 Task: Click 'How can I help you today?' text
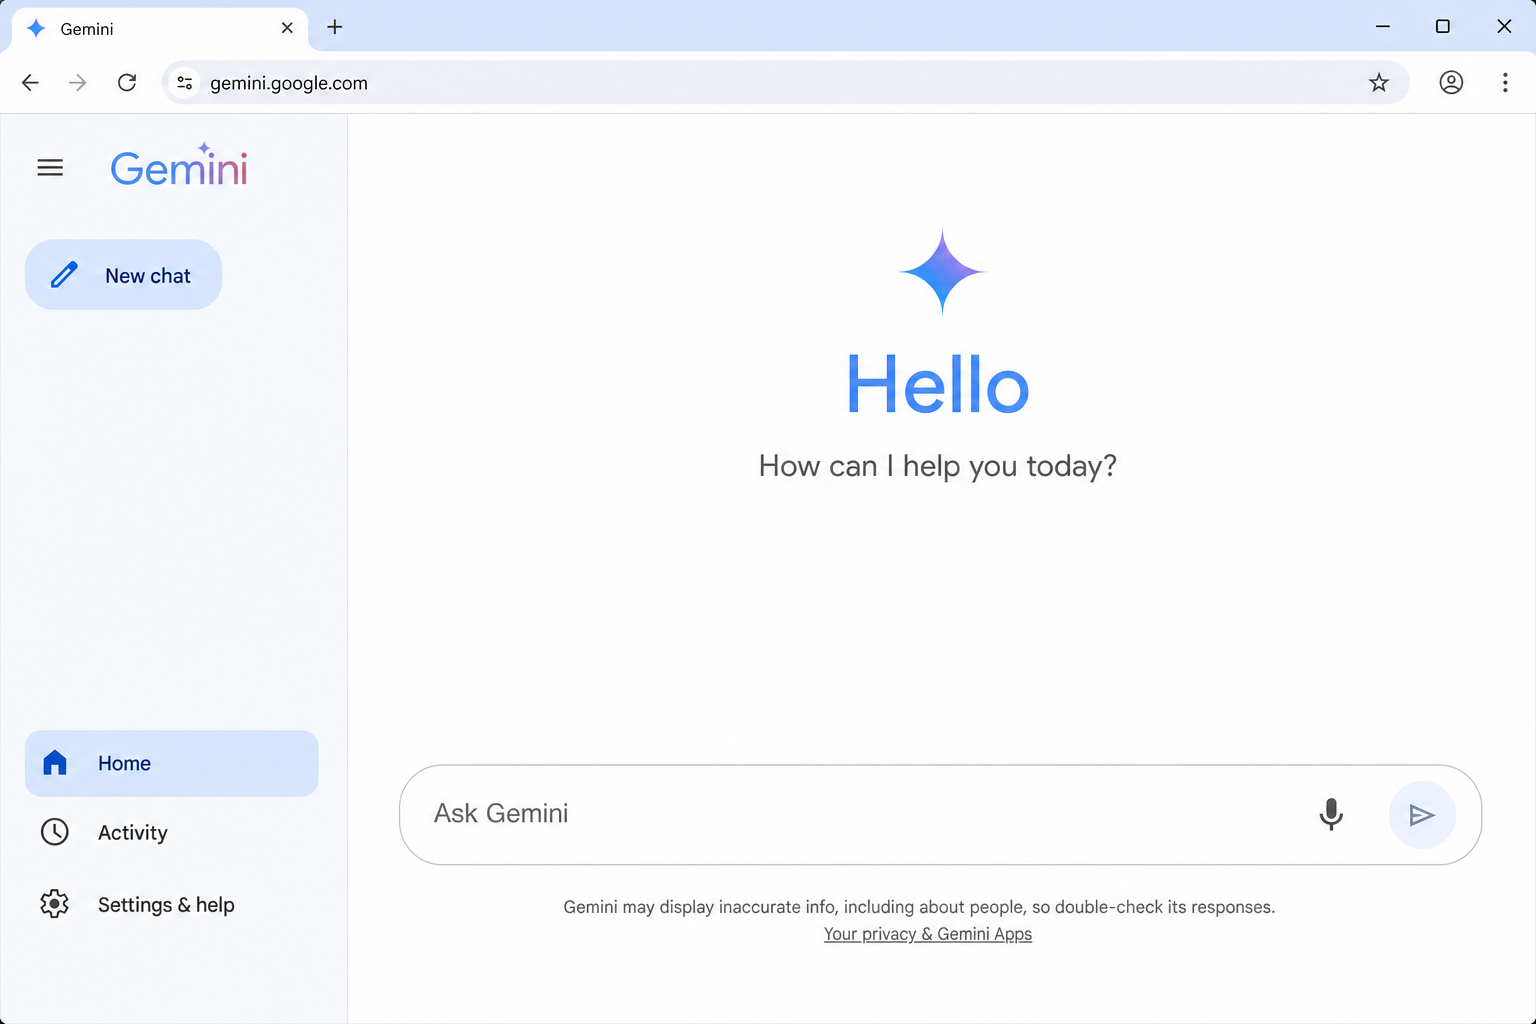tap(937, 466)
